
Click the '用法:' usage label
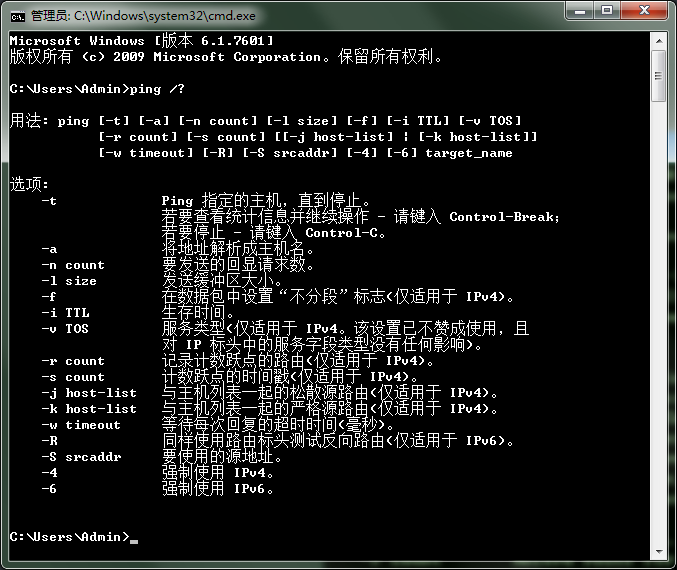click(29, 120)
